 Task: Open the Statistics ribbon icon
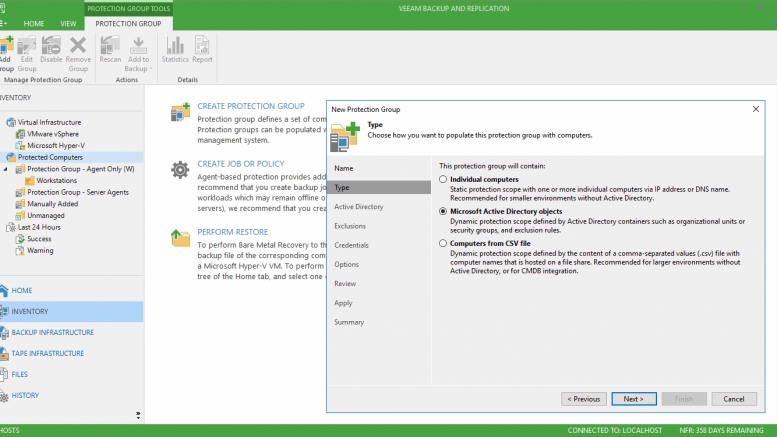pyautogui.click(x=175, y=45)
